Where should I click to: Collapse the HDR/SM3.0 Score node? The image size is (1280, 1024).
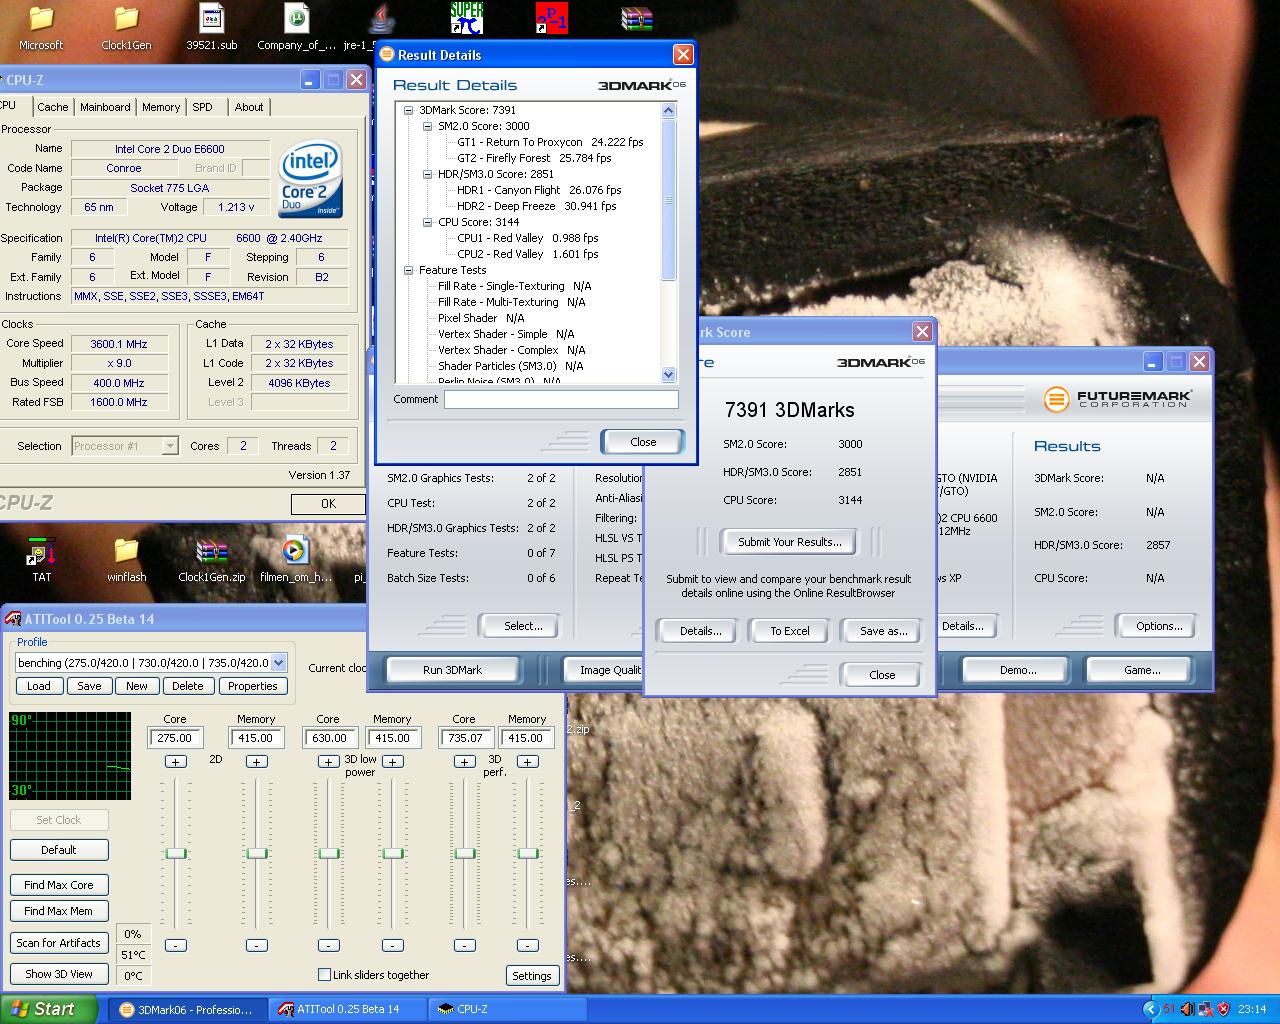tap(427, 174)
